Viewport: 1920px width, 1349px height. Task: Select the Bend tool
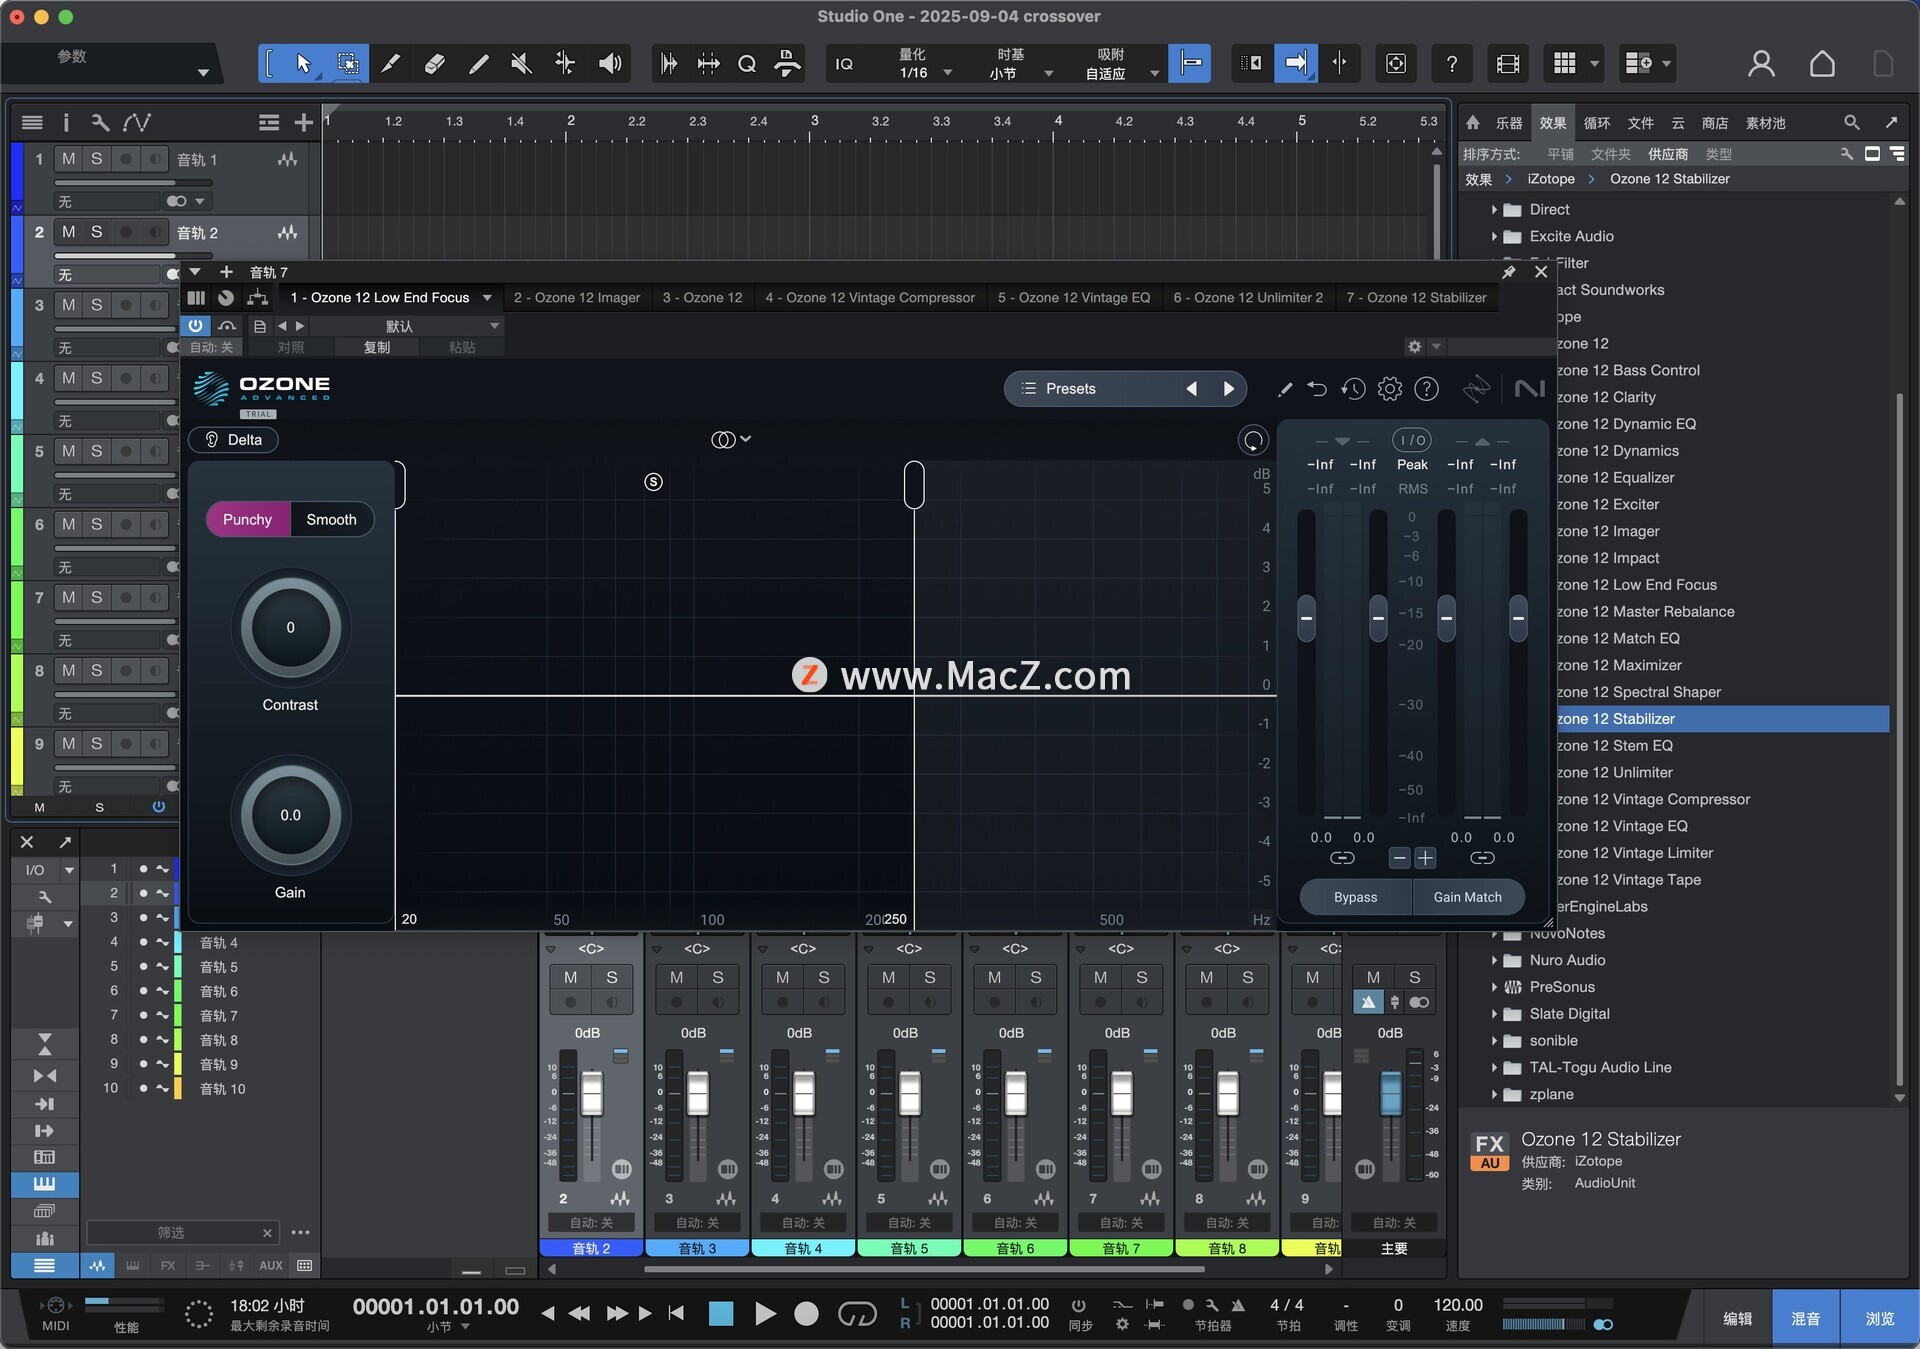[x=565, y=64]
